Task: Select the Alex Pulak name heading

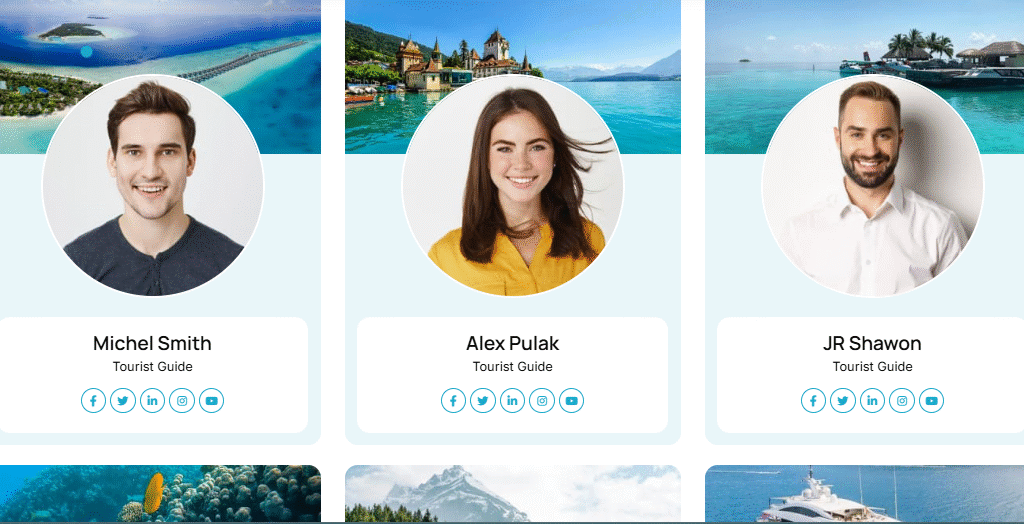Action: point(513,343)
